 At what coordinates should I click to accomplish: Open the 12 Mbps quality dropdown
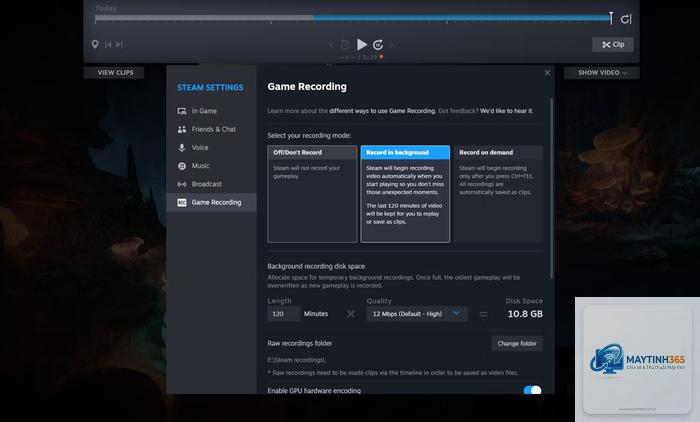coord(417,314)
